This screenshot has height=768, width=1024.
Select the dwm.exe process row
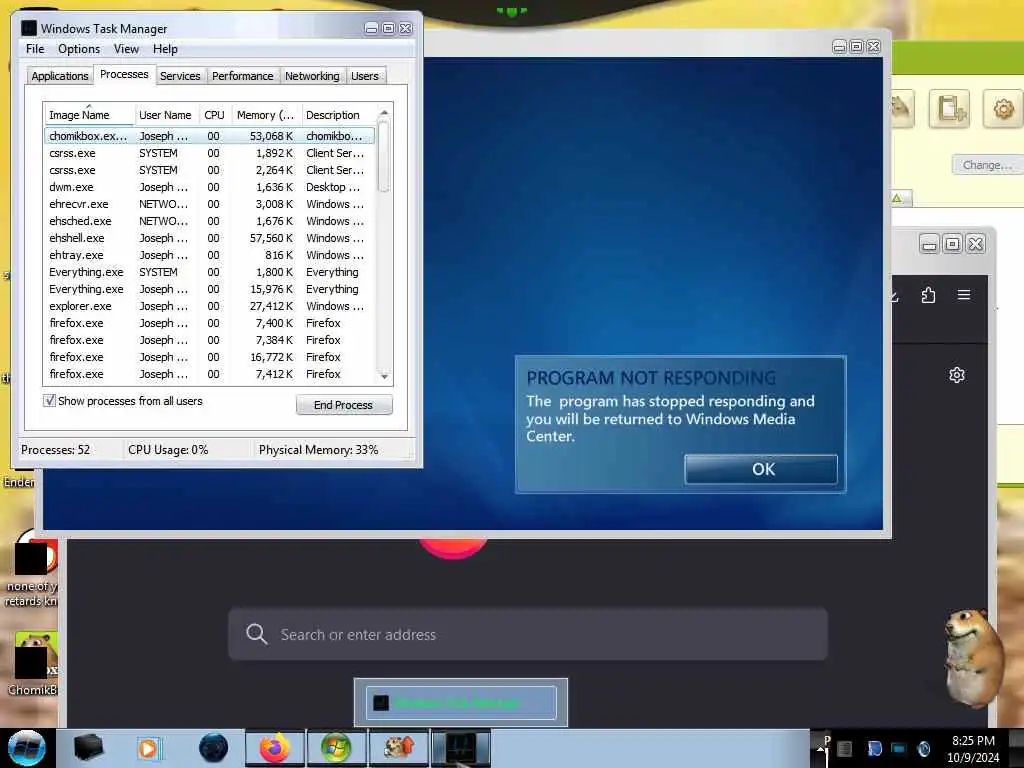[210, 187]
